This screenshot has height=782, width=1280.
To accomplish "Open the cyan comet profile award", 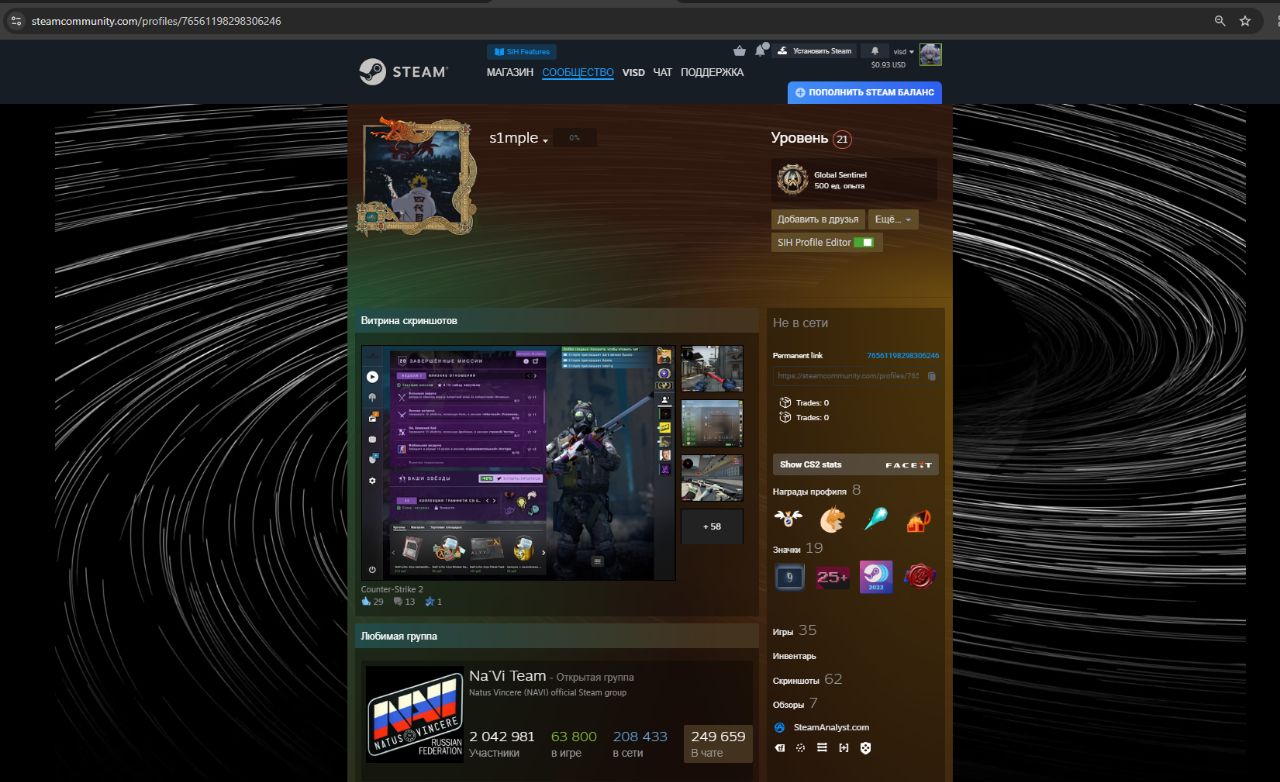I will pos(876,519).
